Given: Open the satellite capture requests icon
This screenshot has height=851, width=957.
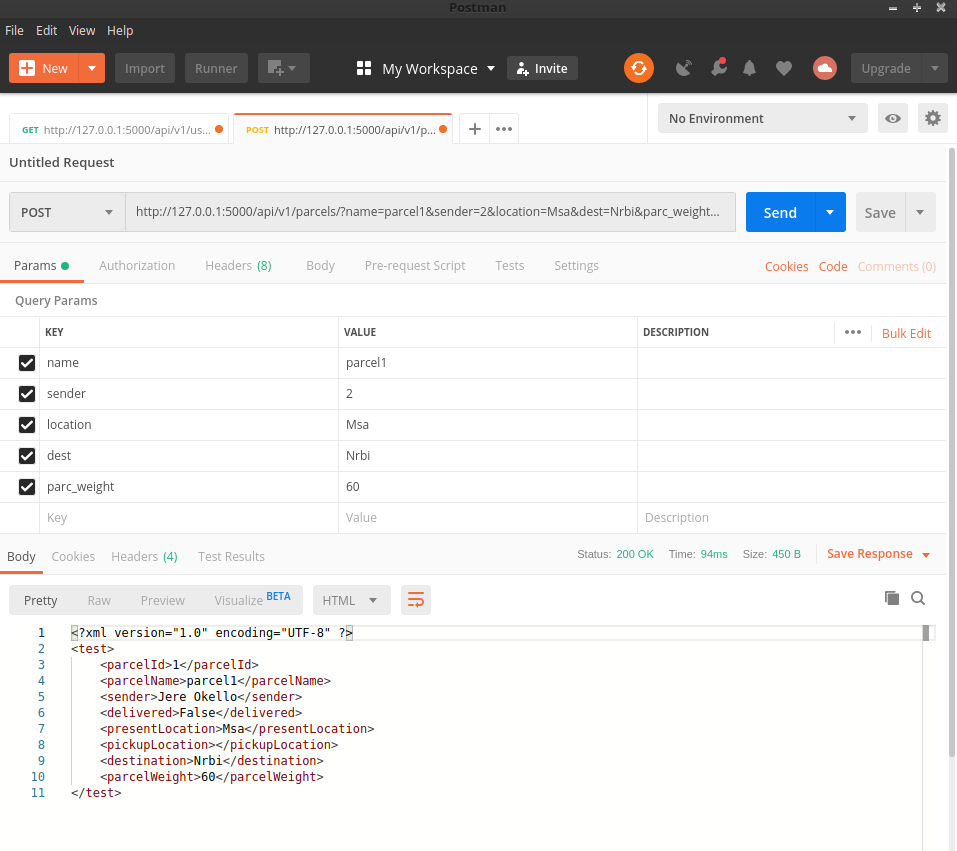Looking at the screenshot, I should tap(684, 68).
